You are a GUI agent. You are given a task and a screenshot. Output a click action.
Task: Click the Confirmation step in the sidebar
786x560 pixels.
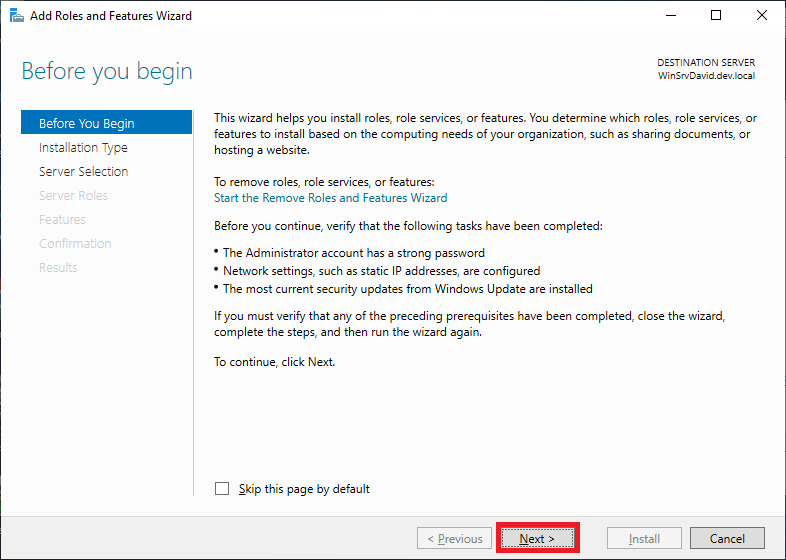tap(75, 243)
